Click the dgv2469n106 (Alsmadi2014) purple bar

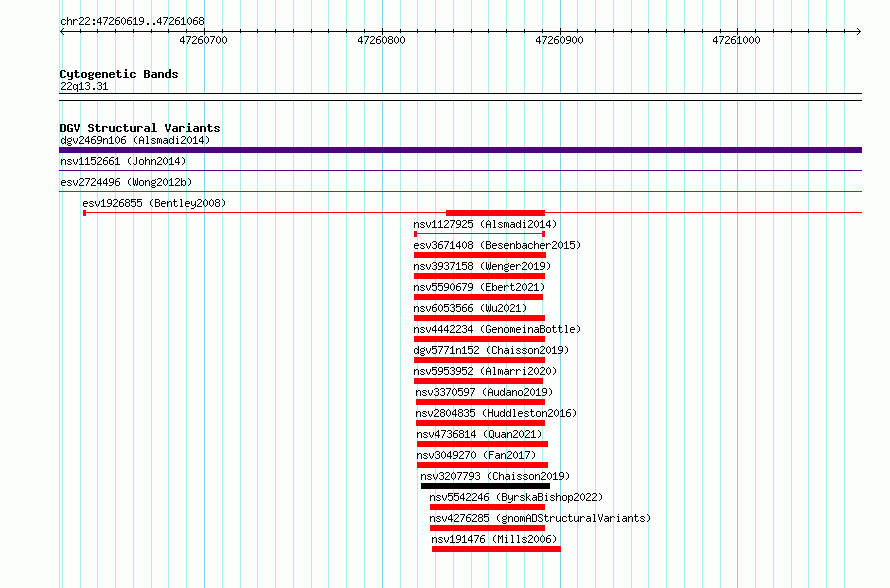tap(460, 150)
